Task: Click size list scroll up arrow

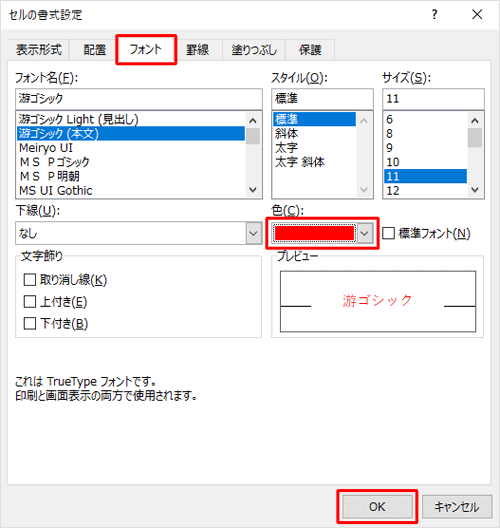Action: [x=475, y=120]
